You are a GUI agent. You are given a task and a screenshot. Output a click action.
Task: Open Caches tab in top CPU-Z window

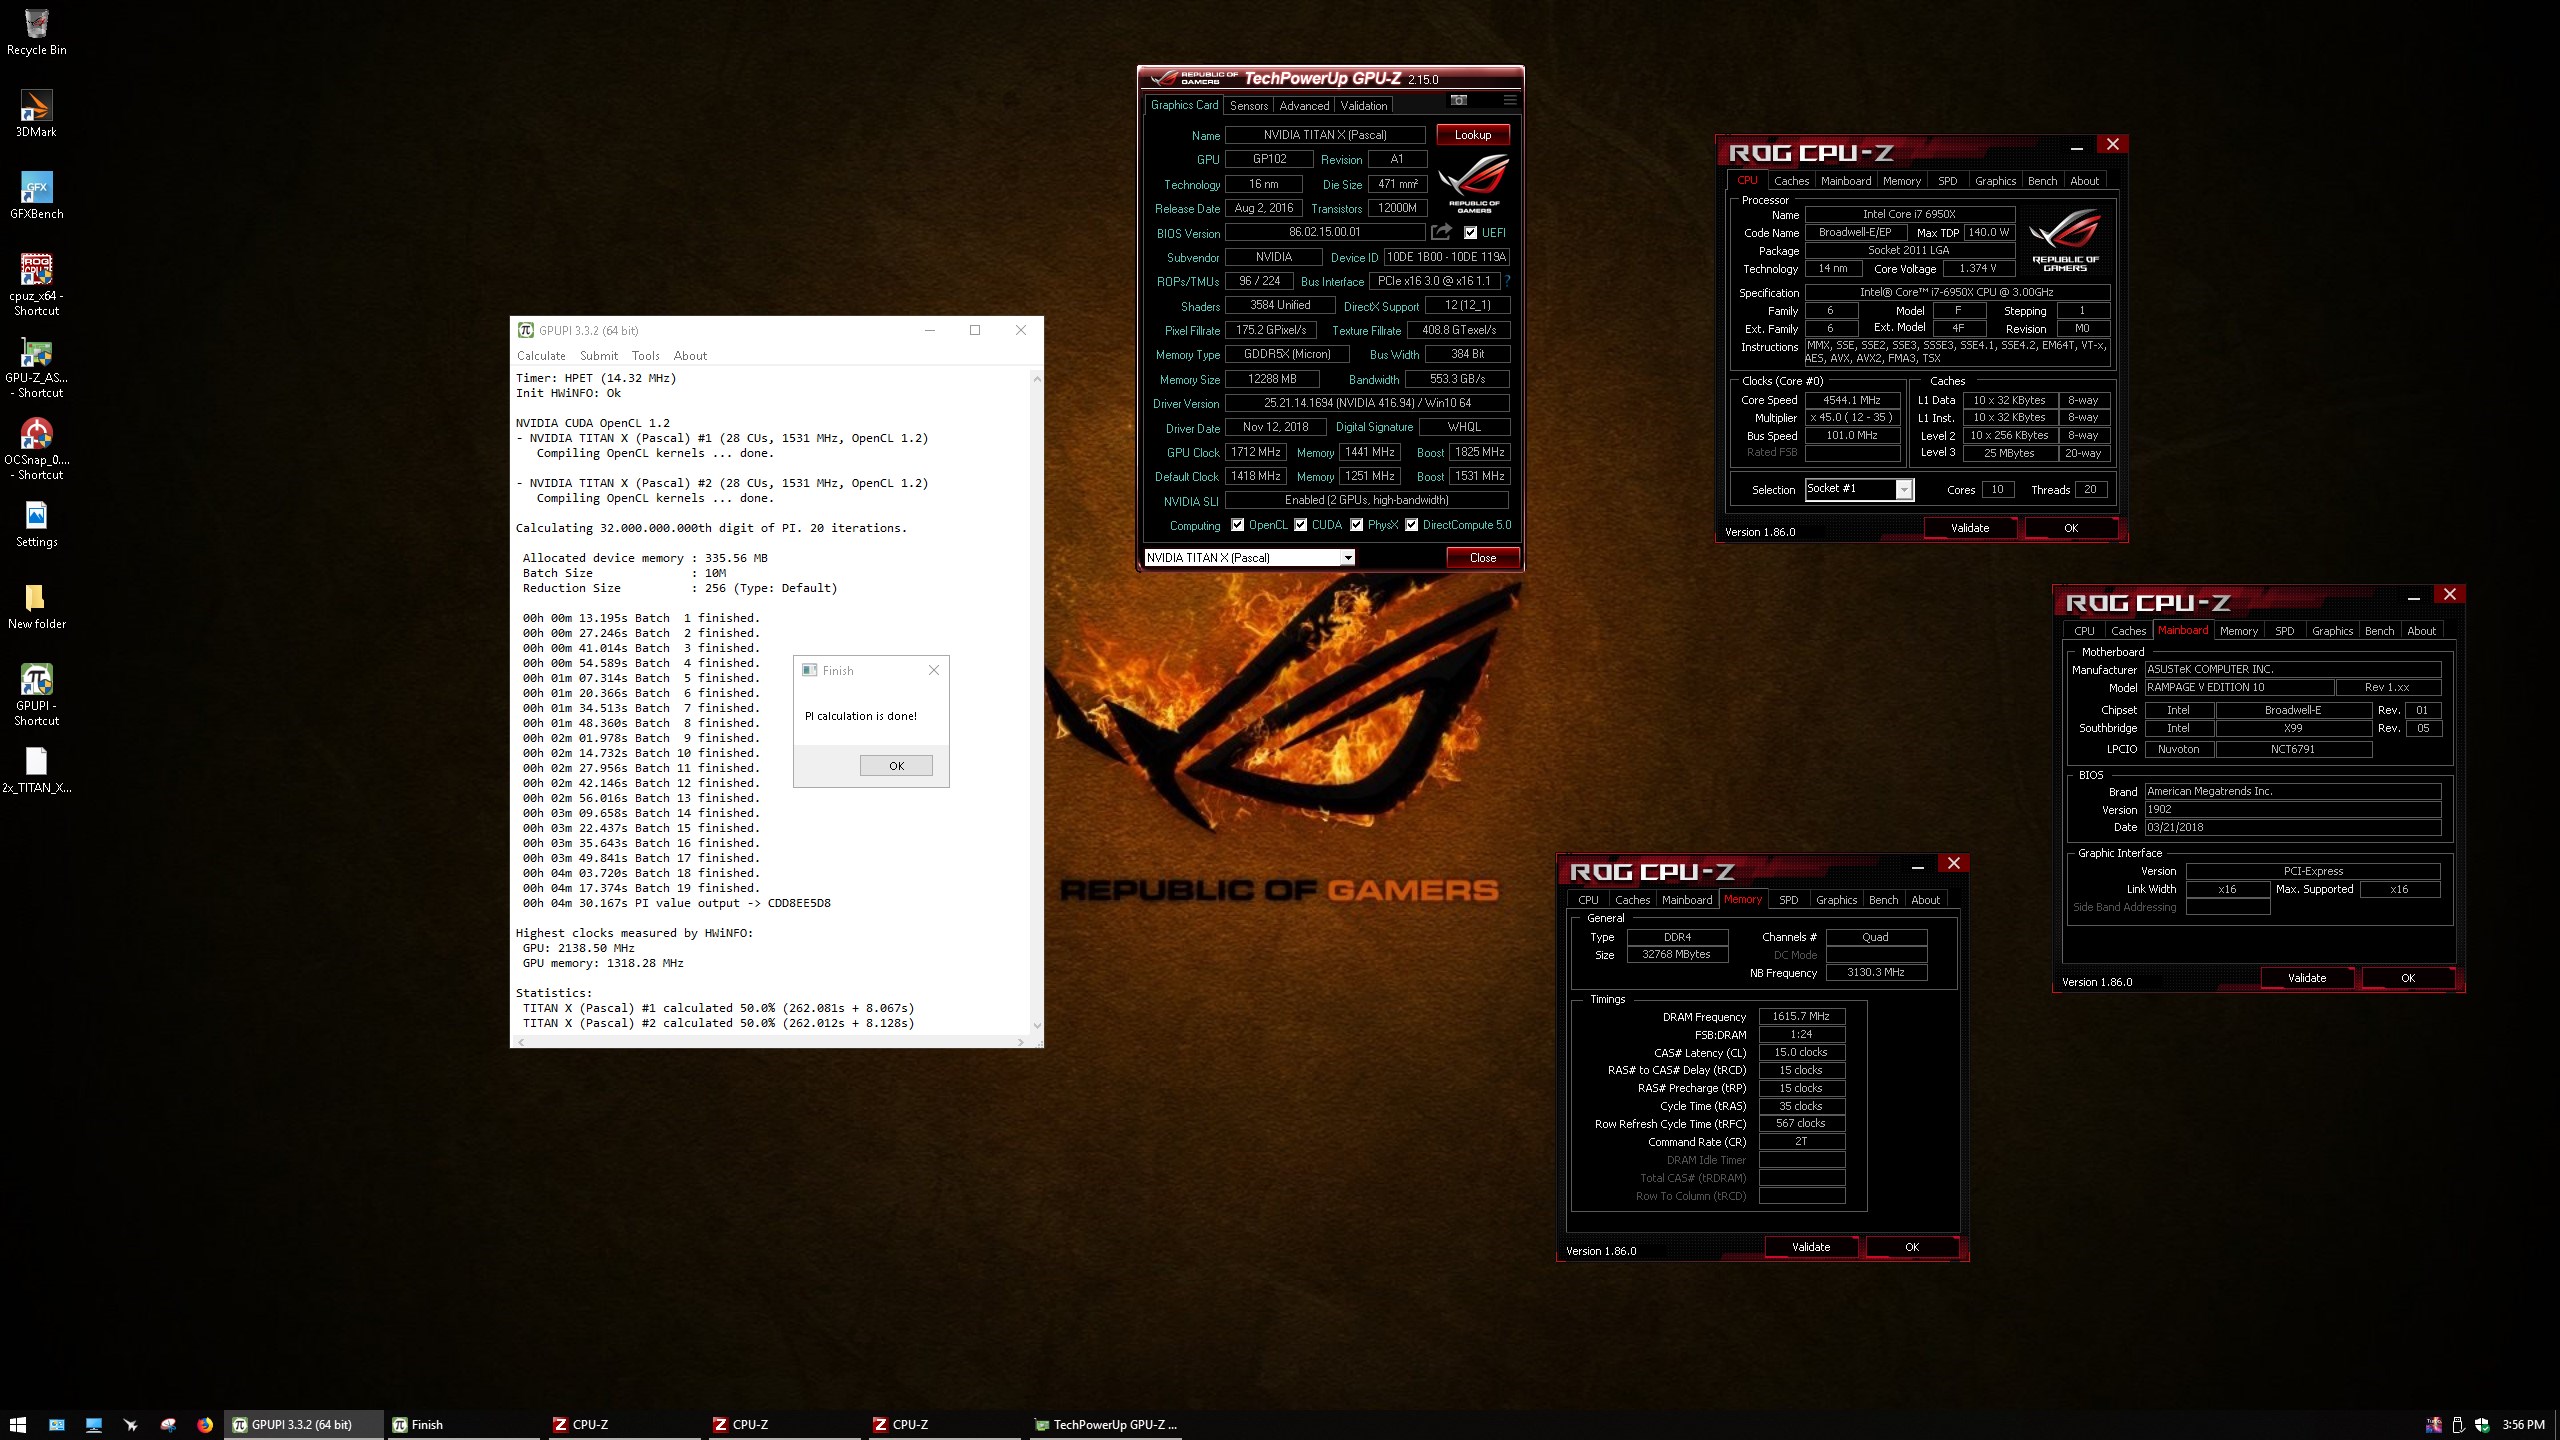point(1791,181)
